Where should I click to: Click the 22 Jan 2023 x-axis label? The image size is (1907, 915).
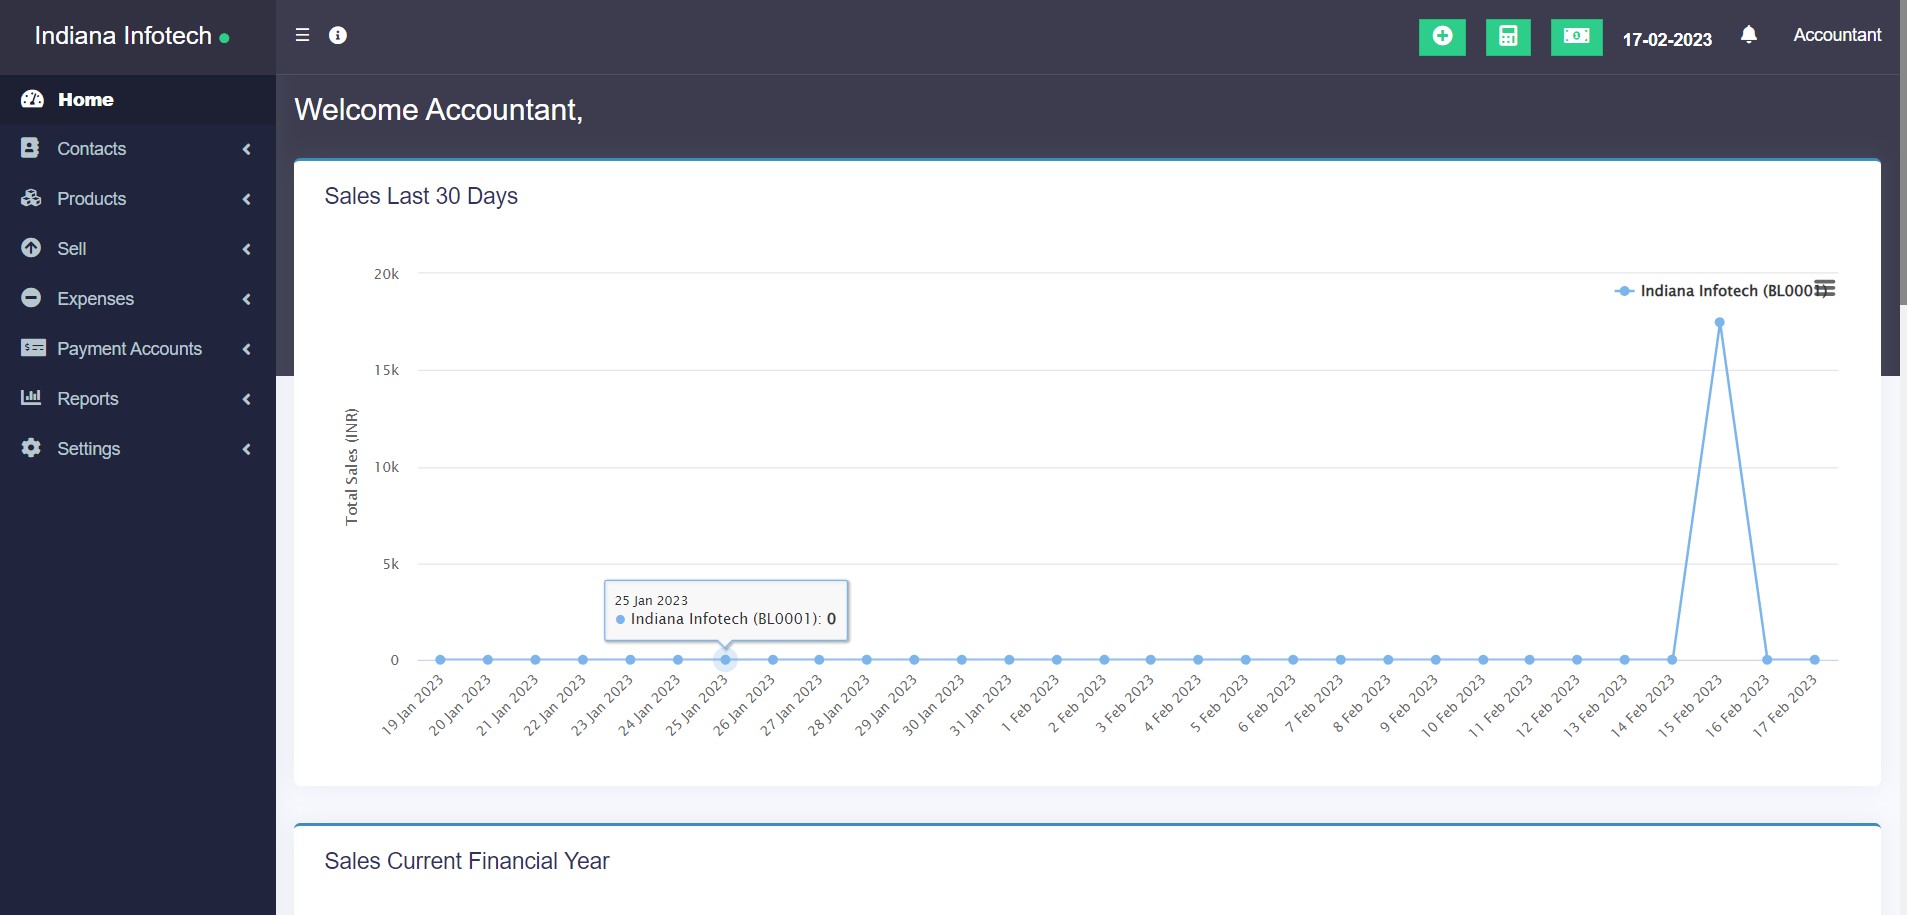(554, 706)
